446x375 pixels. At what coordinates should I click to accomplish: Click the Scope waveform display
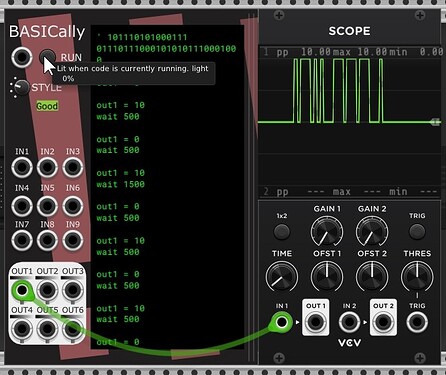[350, 122]
